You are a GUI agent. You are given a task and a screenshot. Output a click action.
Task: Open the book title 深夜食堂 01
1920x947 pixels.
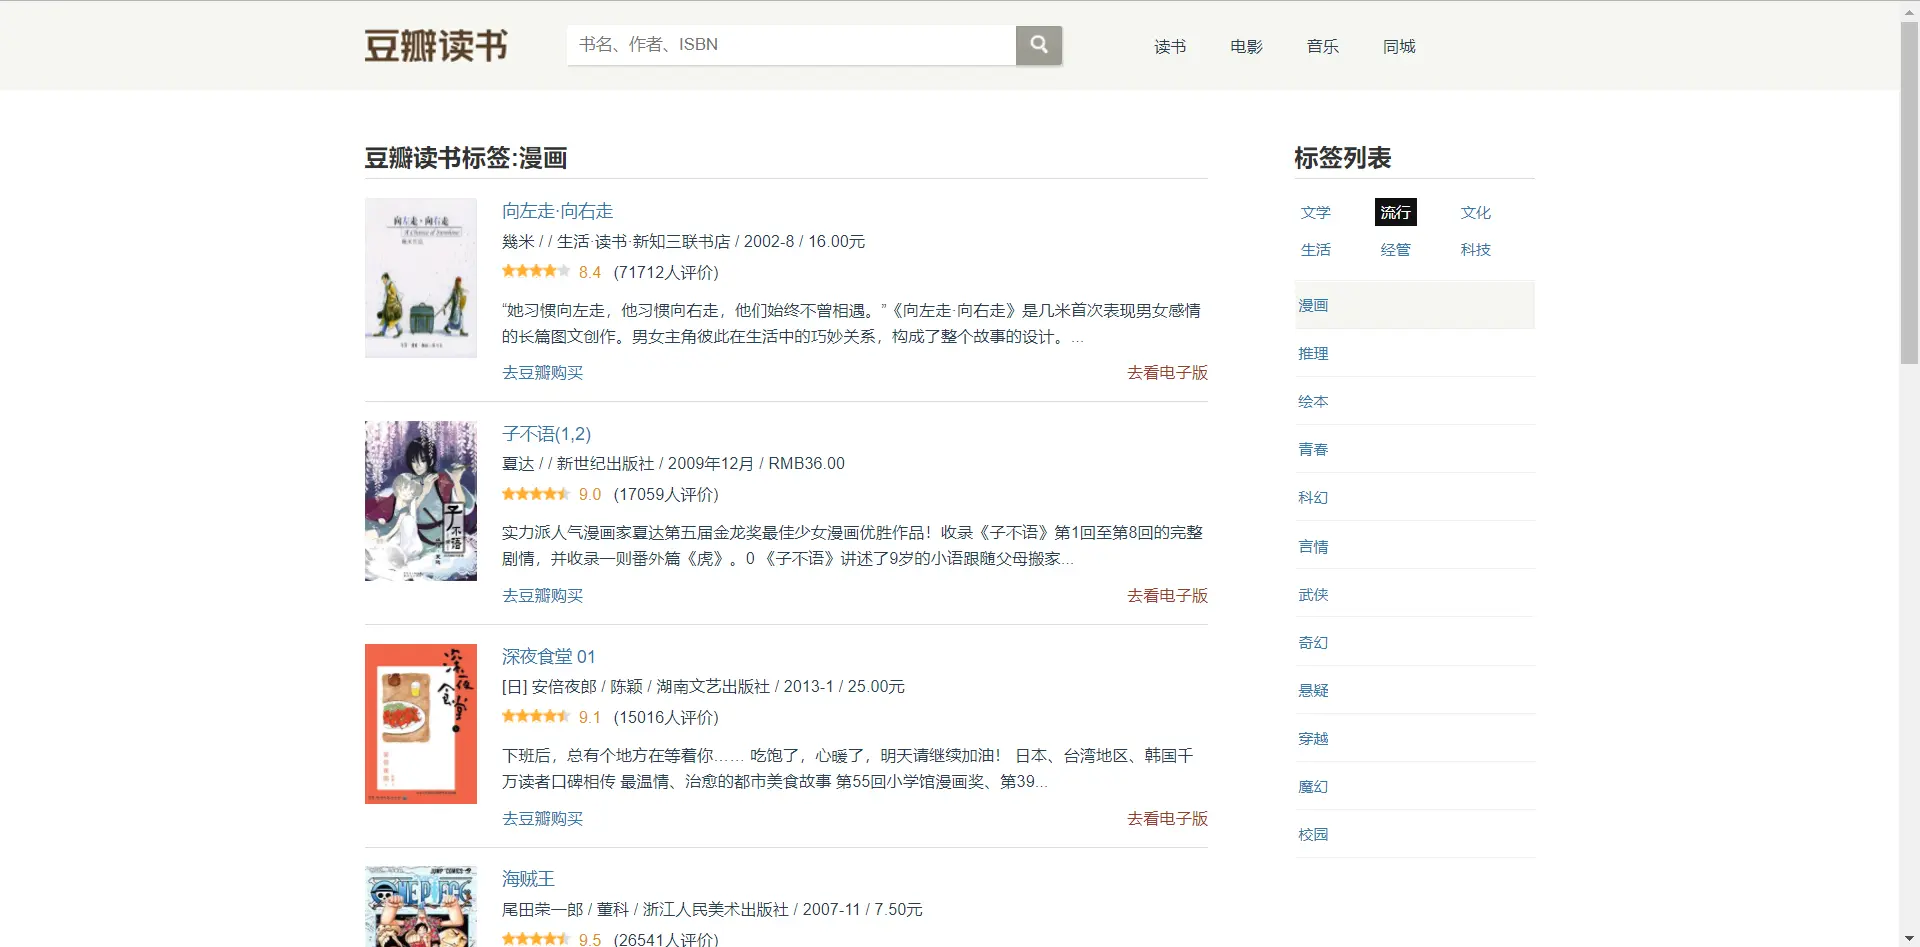[548, 656]
